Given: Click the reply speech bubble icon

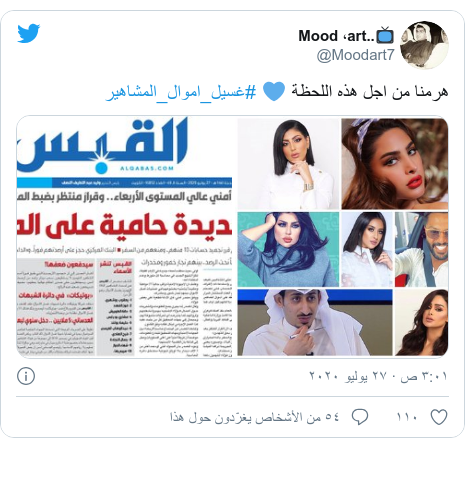Looking at the screenshot, I should 360,417.
